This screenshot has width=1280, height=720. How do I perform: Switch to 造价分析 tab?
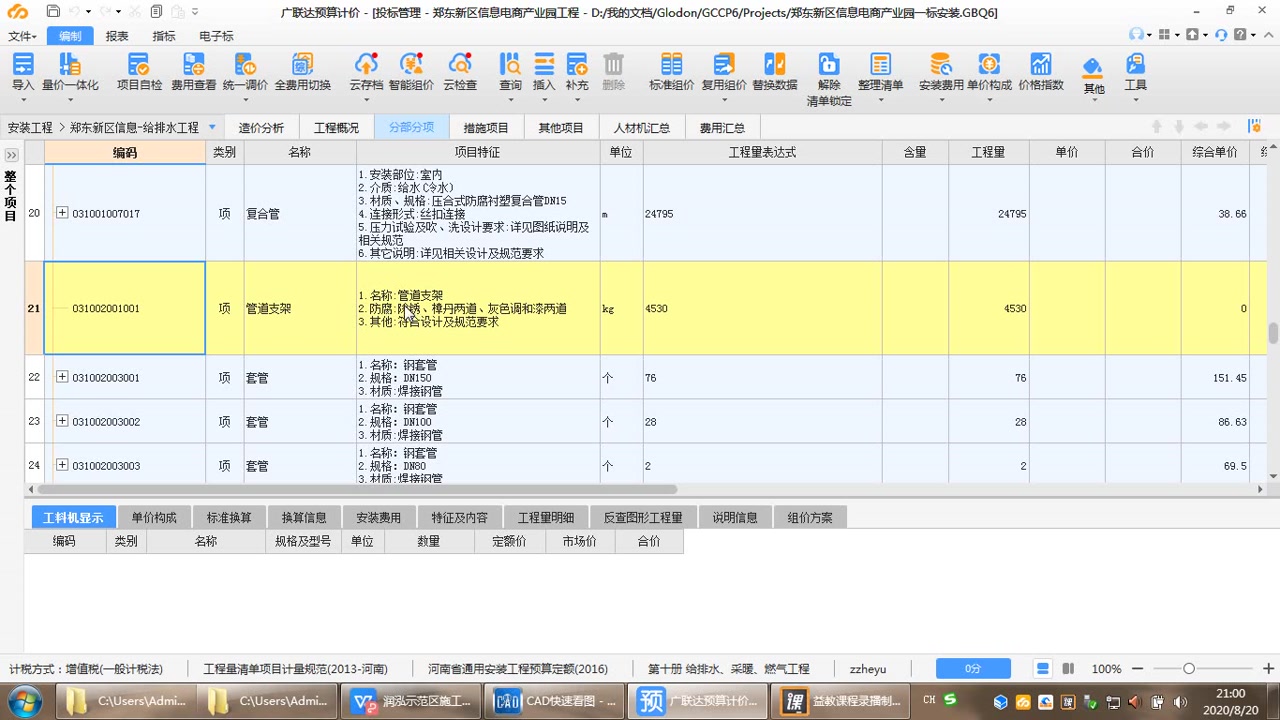click(261, 128)
